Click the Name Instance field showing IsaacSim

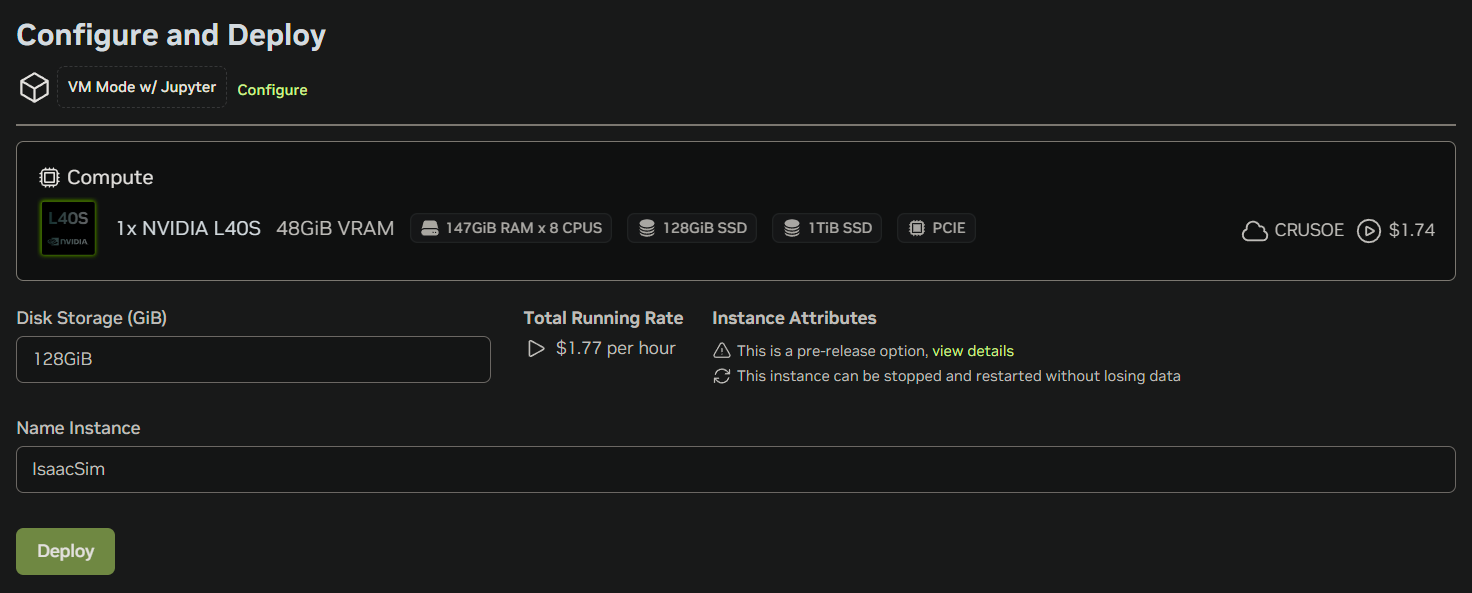click(x=735, y=469)
